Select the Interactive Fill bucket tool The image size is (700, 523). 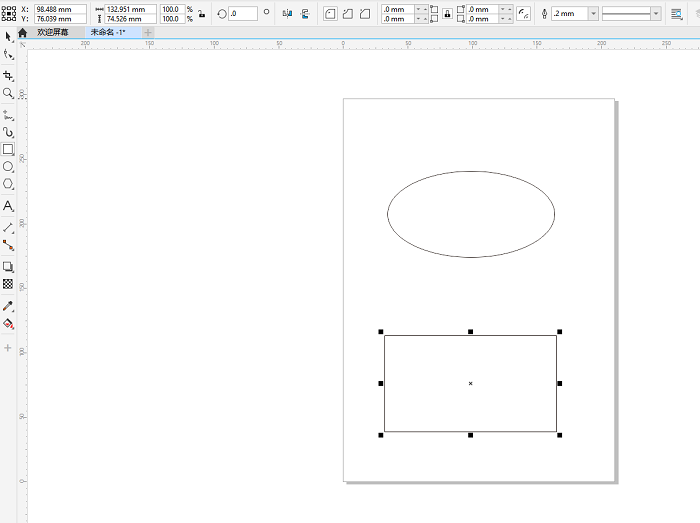click(x=8, y=324)
